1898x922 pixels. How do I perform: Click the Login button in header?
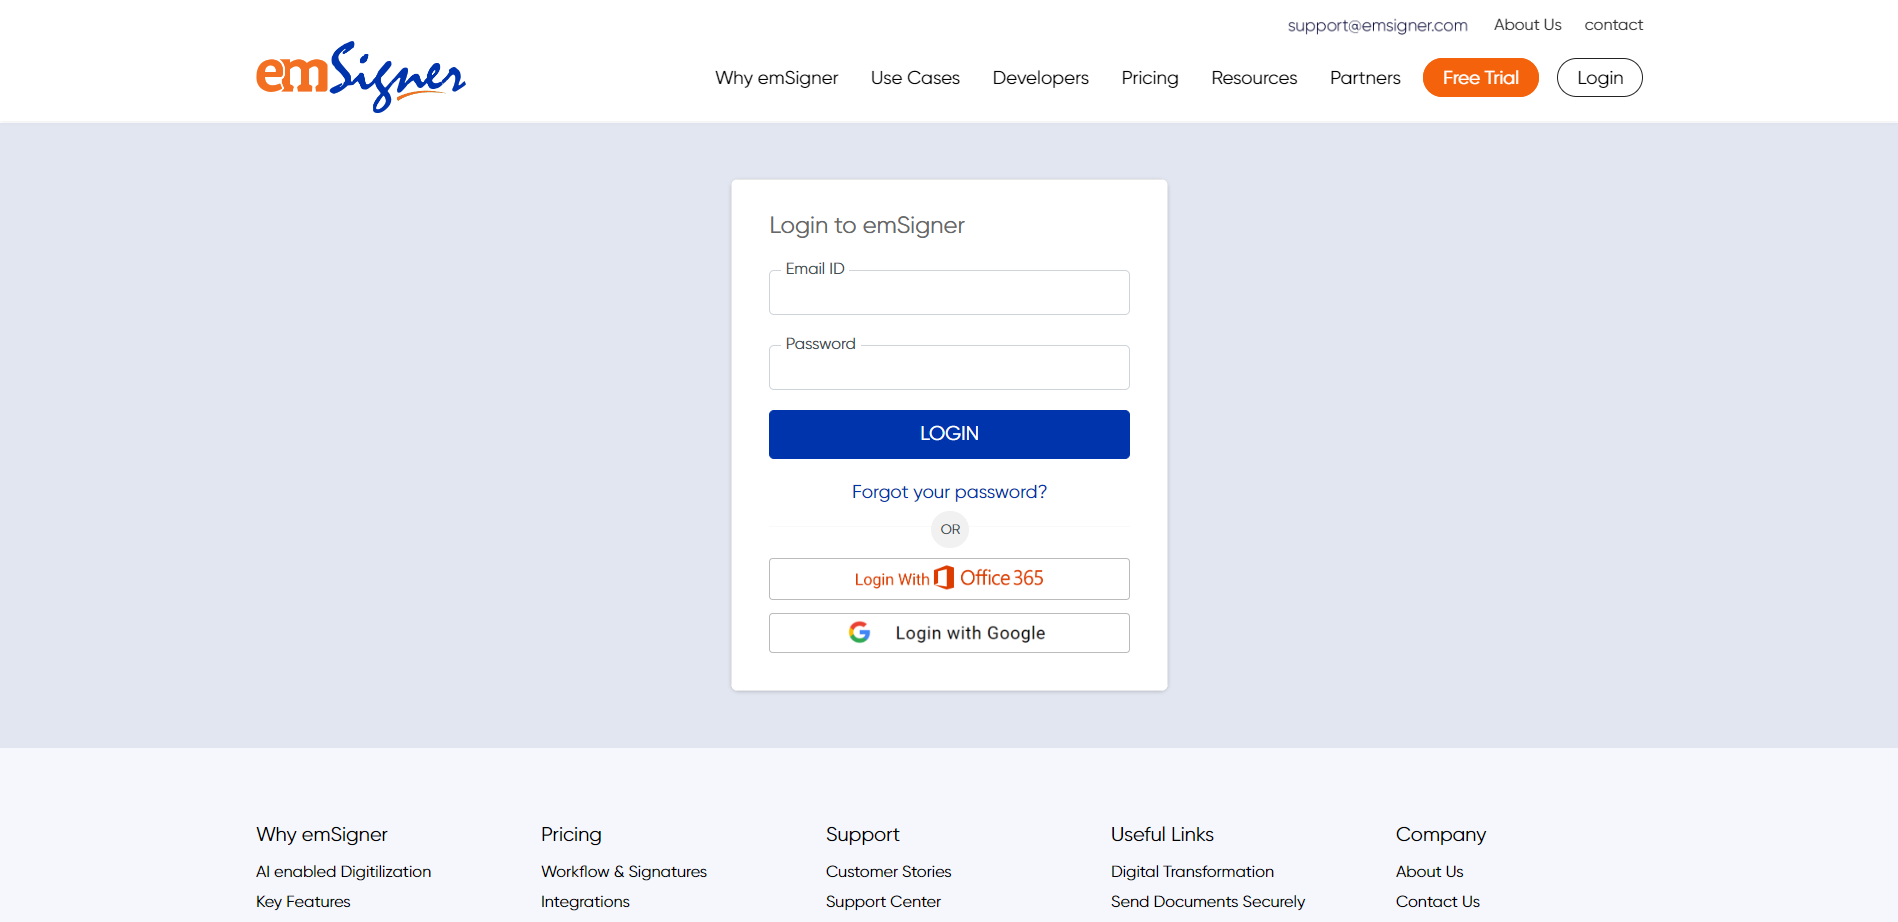1599,78
